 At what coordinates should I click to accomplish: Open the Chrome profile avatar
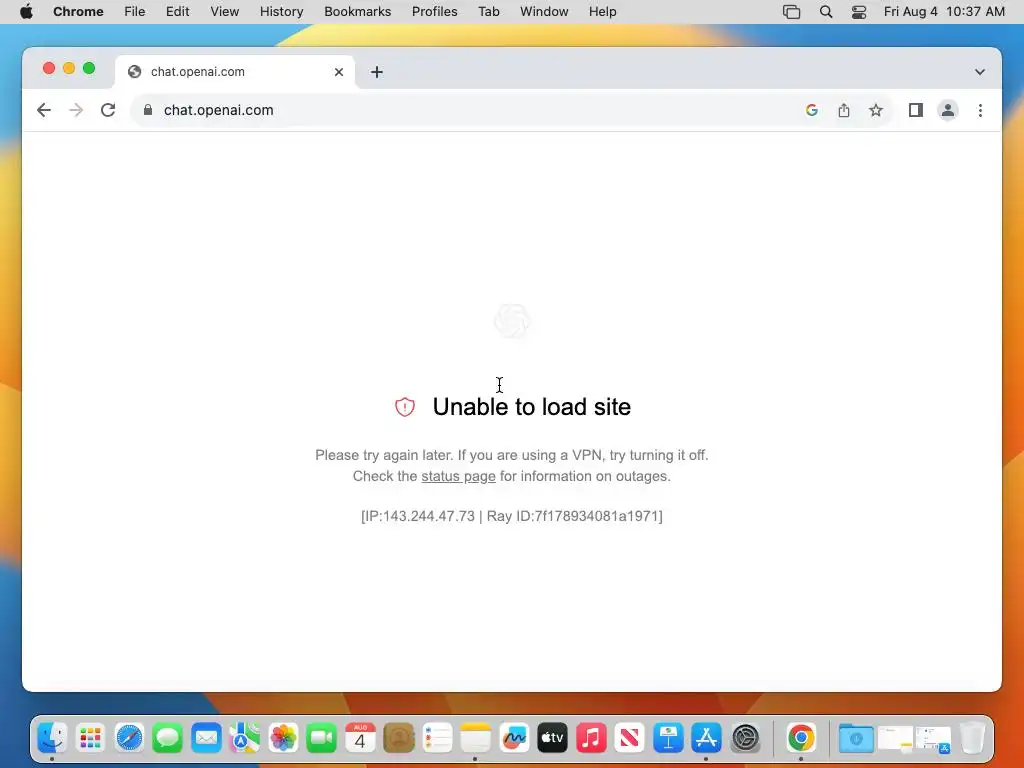coord(948,110)
